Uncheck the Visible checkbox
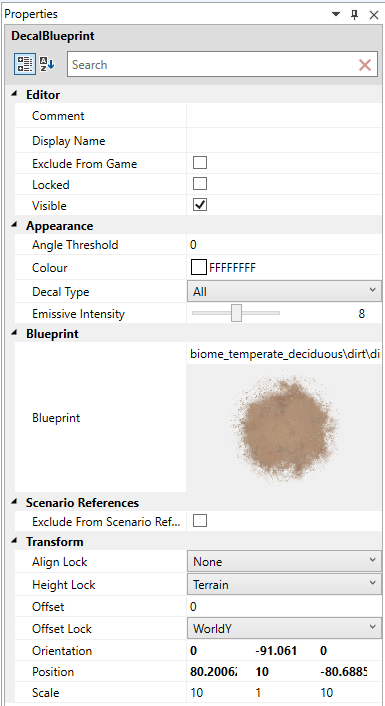Screen dimensions: 385x706 coord(200,205)
